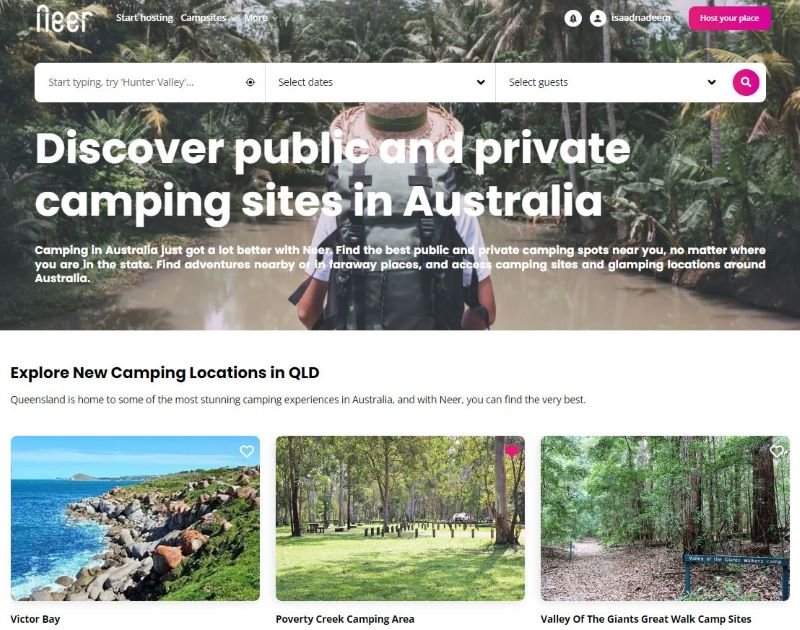The height and width of the screenshot is (630, 800).
Task: Open the notifications bell icon
Action: pyautogui.click(x=573, y=18)
